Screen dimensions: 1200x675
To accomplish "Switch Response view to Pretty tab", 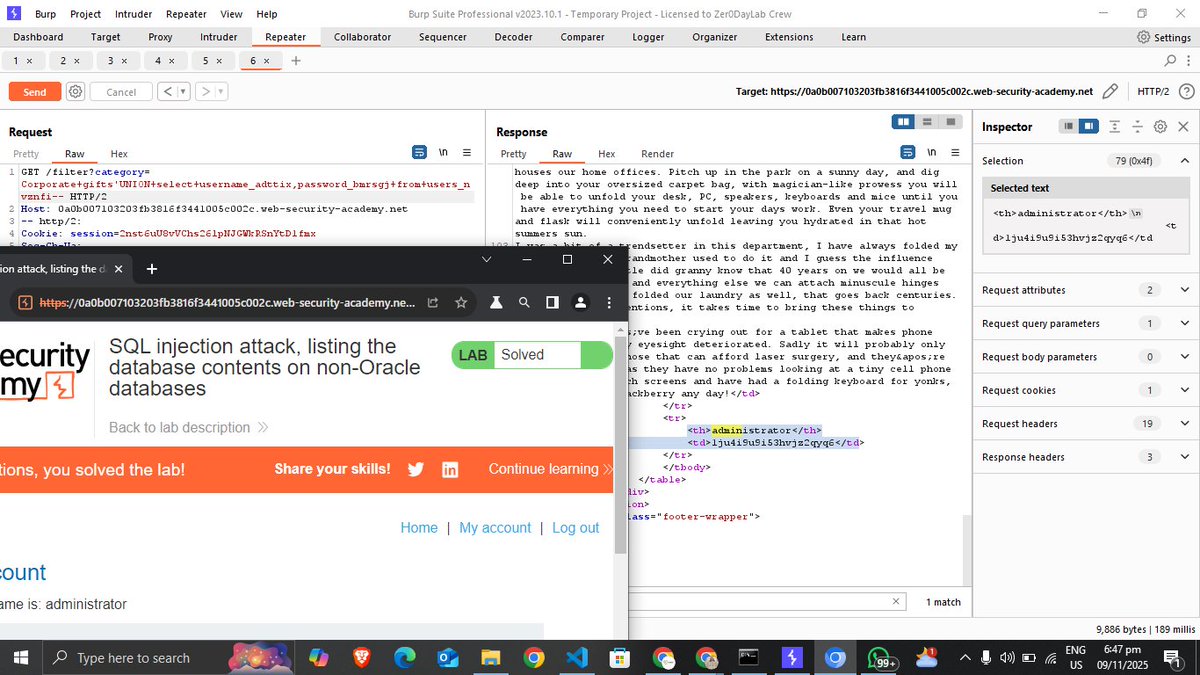I will [513, 154].
